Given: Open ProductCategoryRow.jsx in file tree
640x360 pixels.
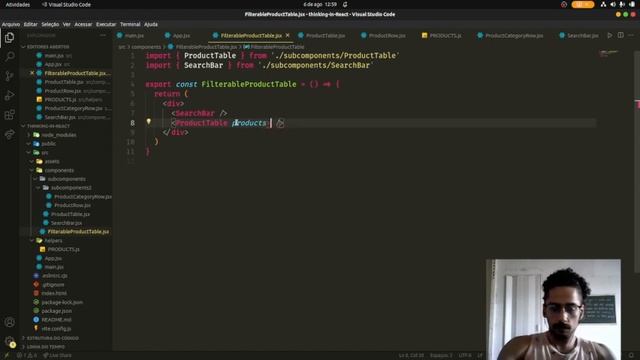Looking at the screenshot, I should pyautogui.click(x=82, y=197).
